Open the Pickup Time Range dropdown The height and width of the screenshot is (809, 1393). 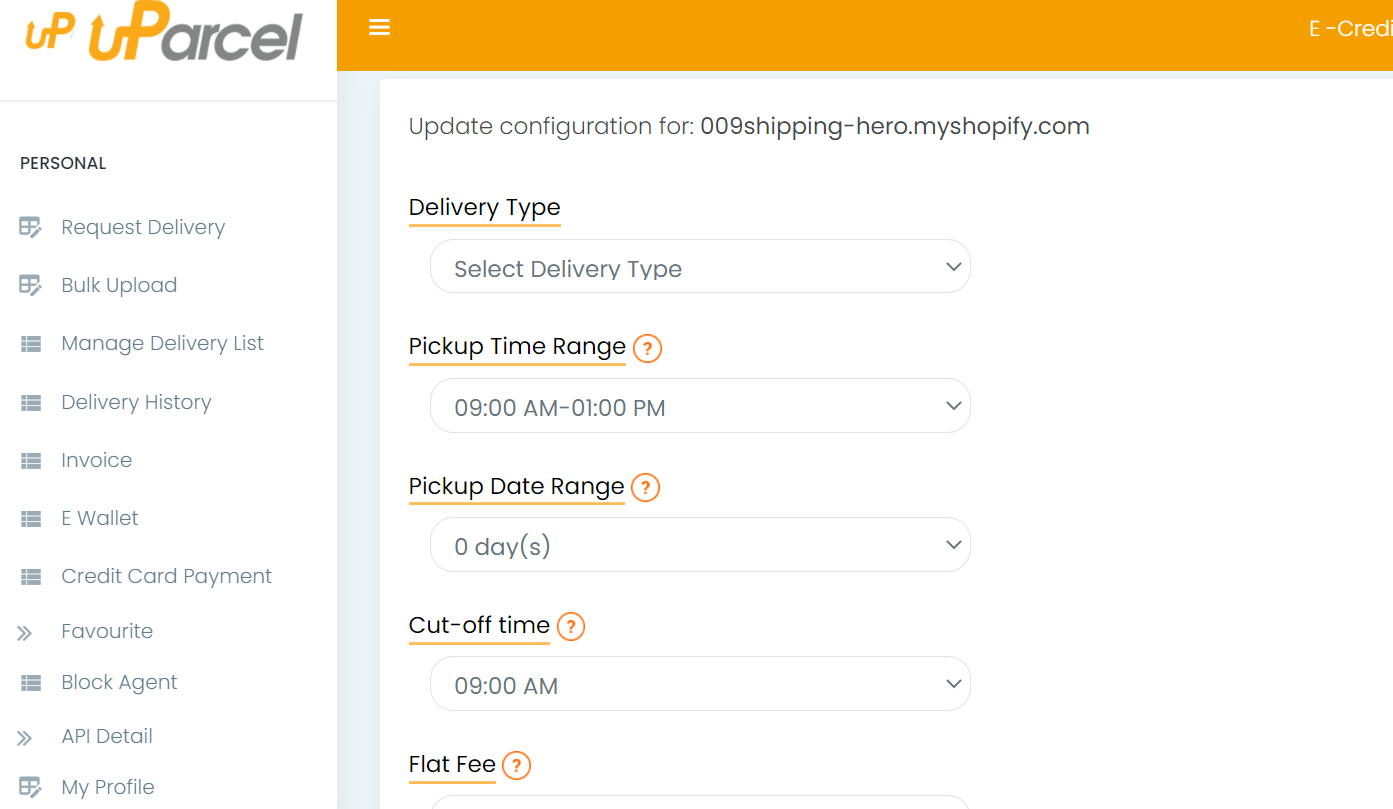pos(699,405)
